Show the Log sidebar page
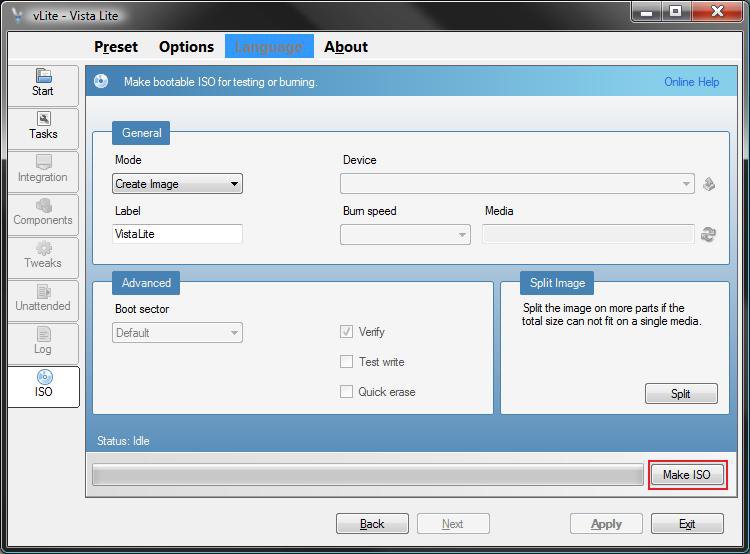 [43, 343]
